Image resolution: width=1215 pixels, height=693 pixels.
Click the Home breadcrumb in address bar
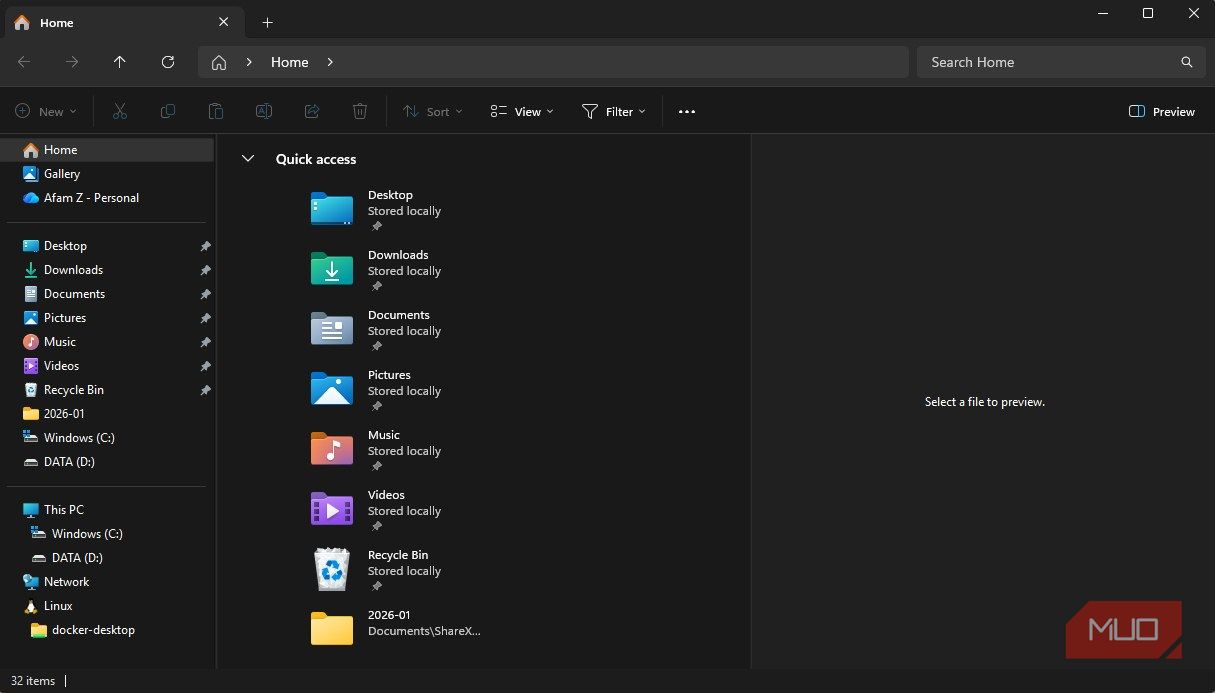(x=290, y=62)
